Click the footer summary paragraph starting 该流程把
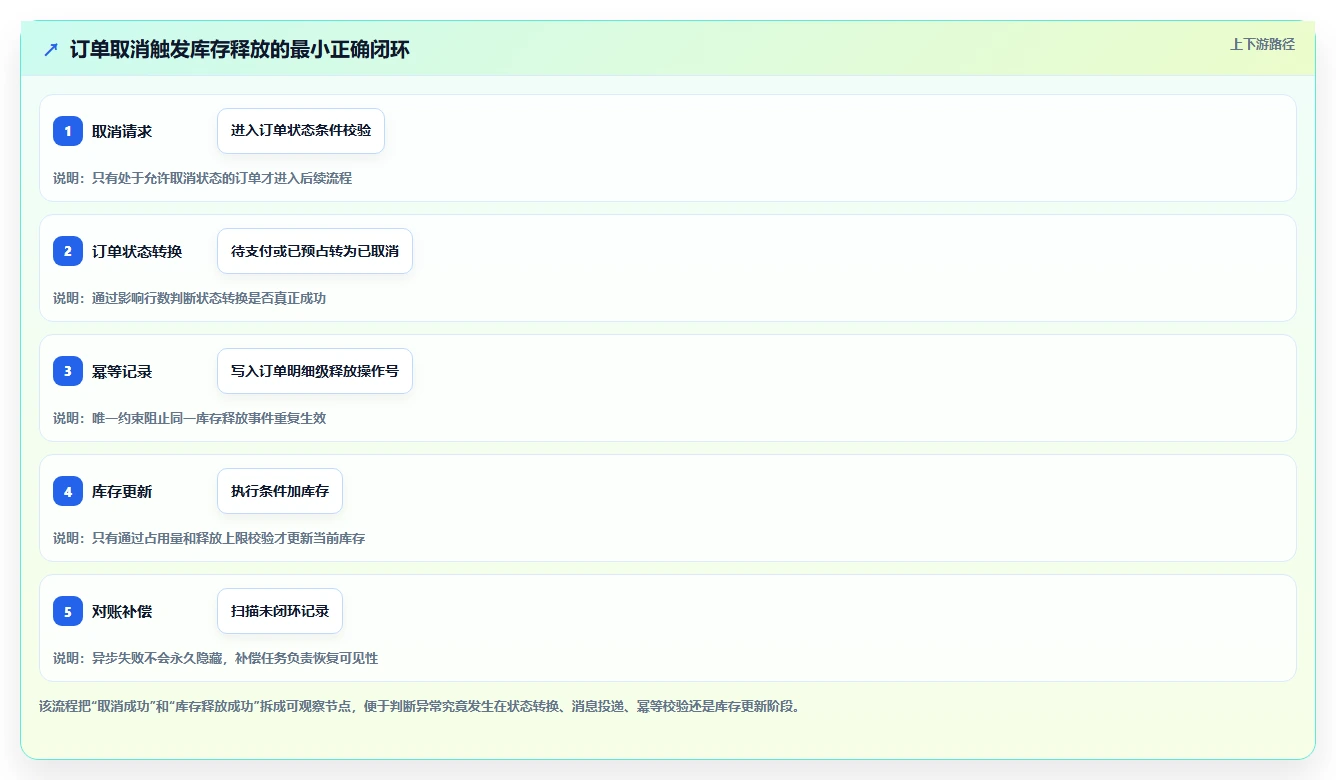This screenshot has height=780, width=1336. point(420,706)
